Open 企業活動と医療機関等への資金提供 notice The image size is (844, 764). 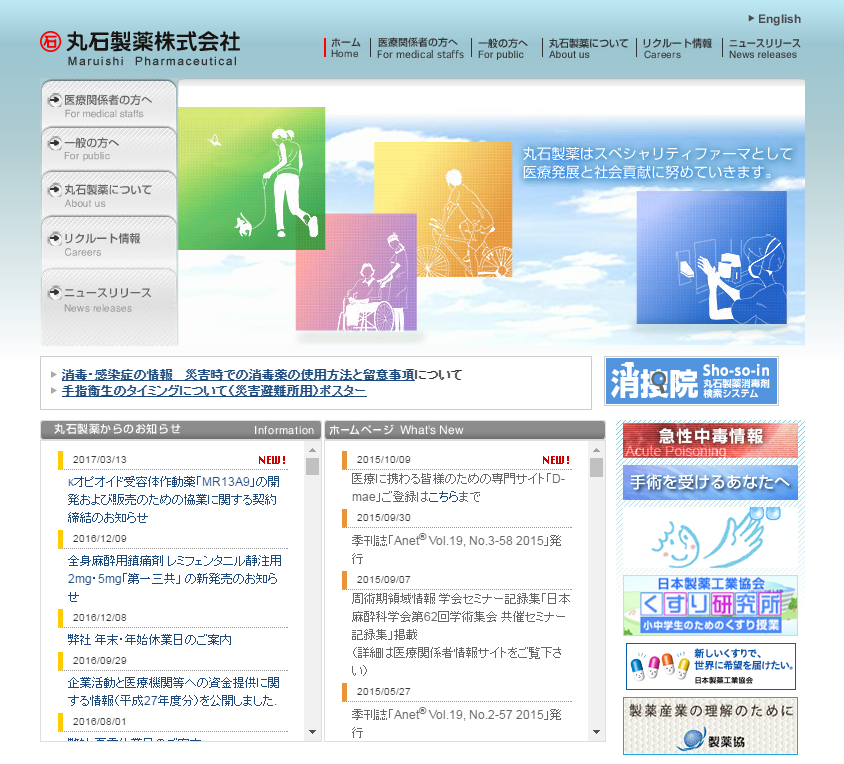pyautogui.click(x=173, y=692)
